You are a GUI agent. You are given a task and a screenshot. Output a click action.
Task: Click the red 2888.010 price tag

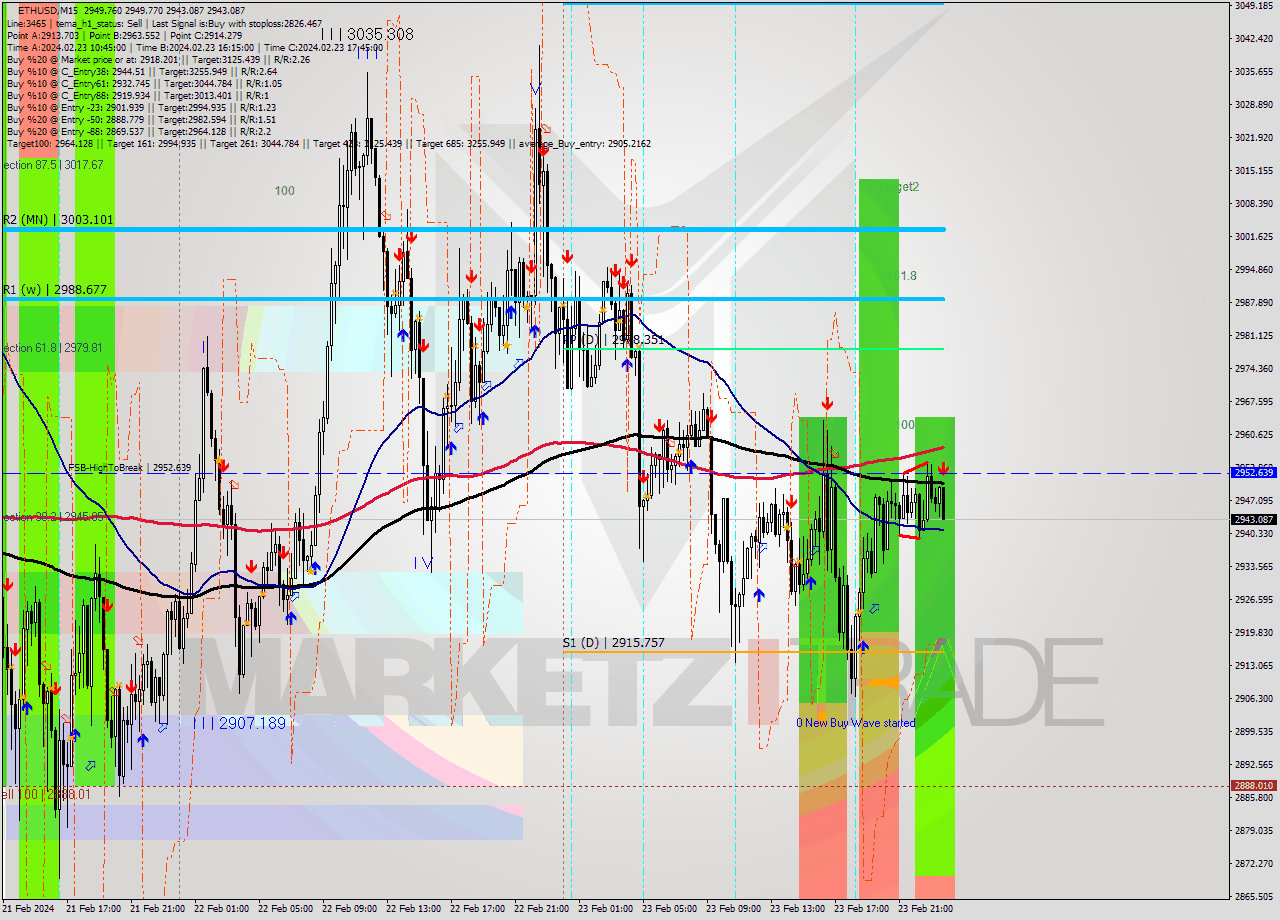point(1253,786)
